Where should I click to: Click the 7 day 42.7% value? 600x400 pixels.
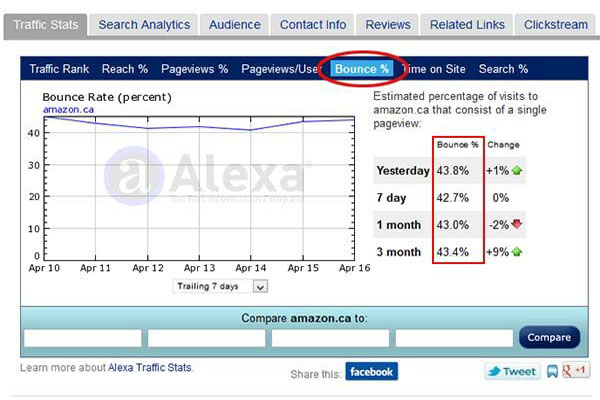pos(453,198)
